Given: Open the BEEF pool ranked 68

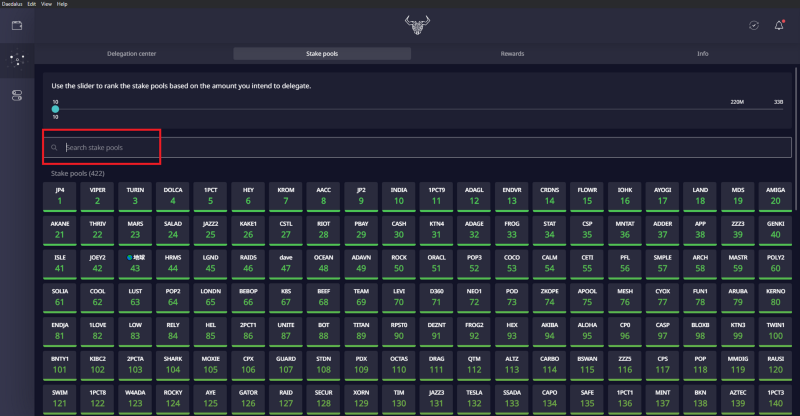Looking at the screenshot, I should 323,298.
